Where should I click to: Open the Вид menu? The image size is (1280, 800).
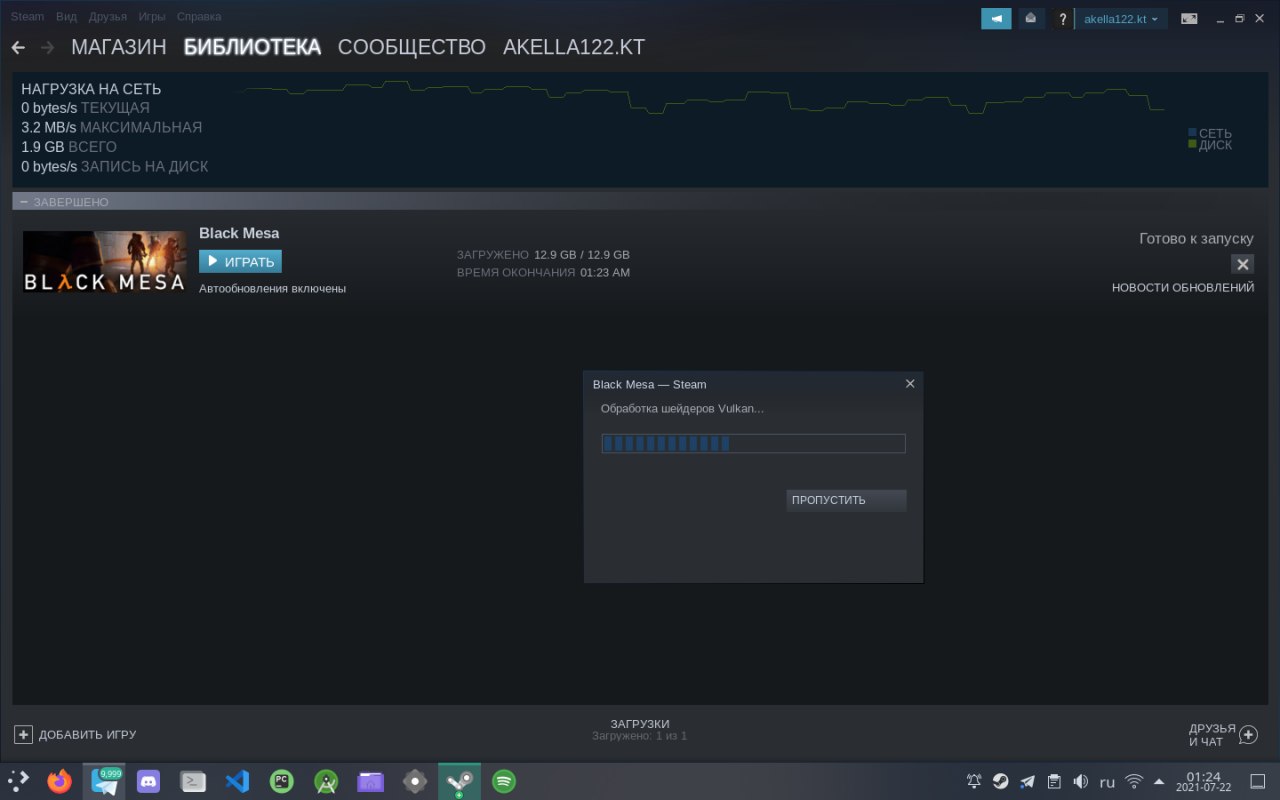(66, 17)
